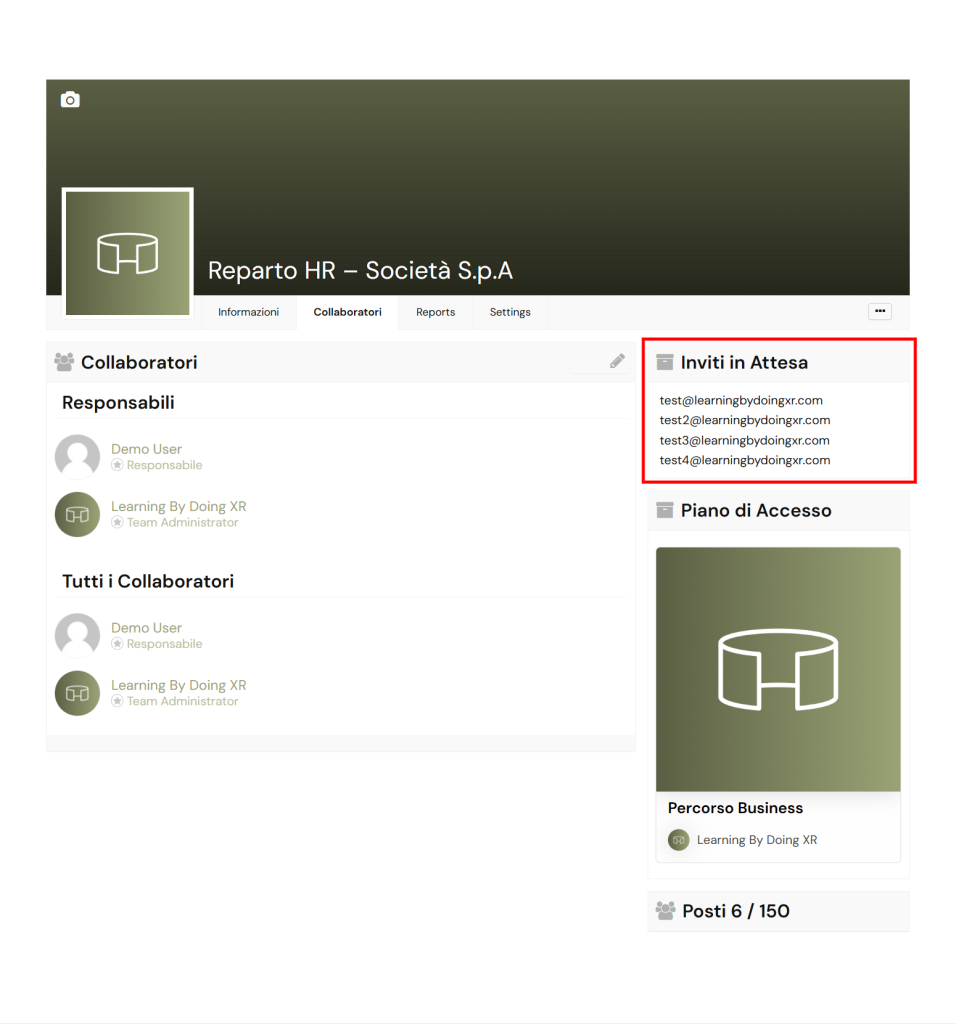Select test2@learningbydoingxr.com pending invite
Screen dimensions: 956x1024
[x=745, y=420]
